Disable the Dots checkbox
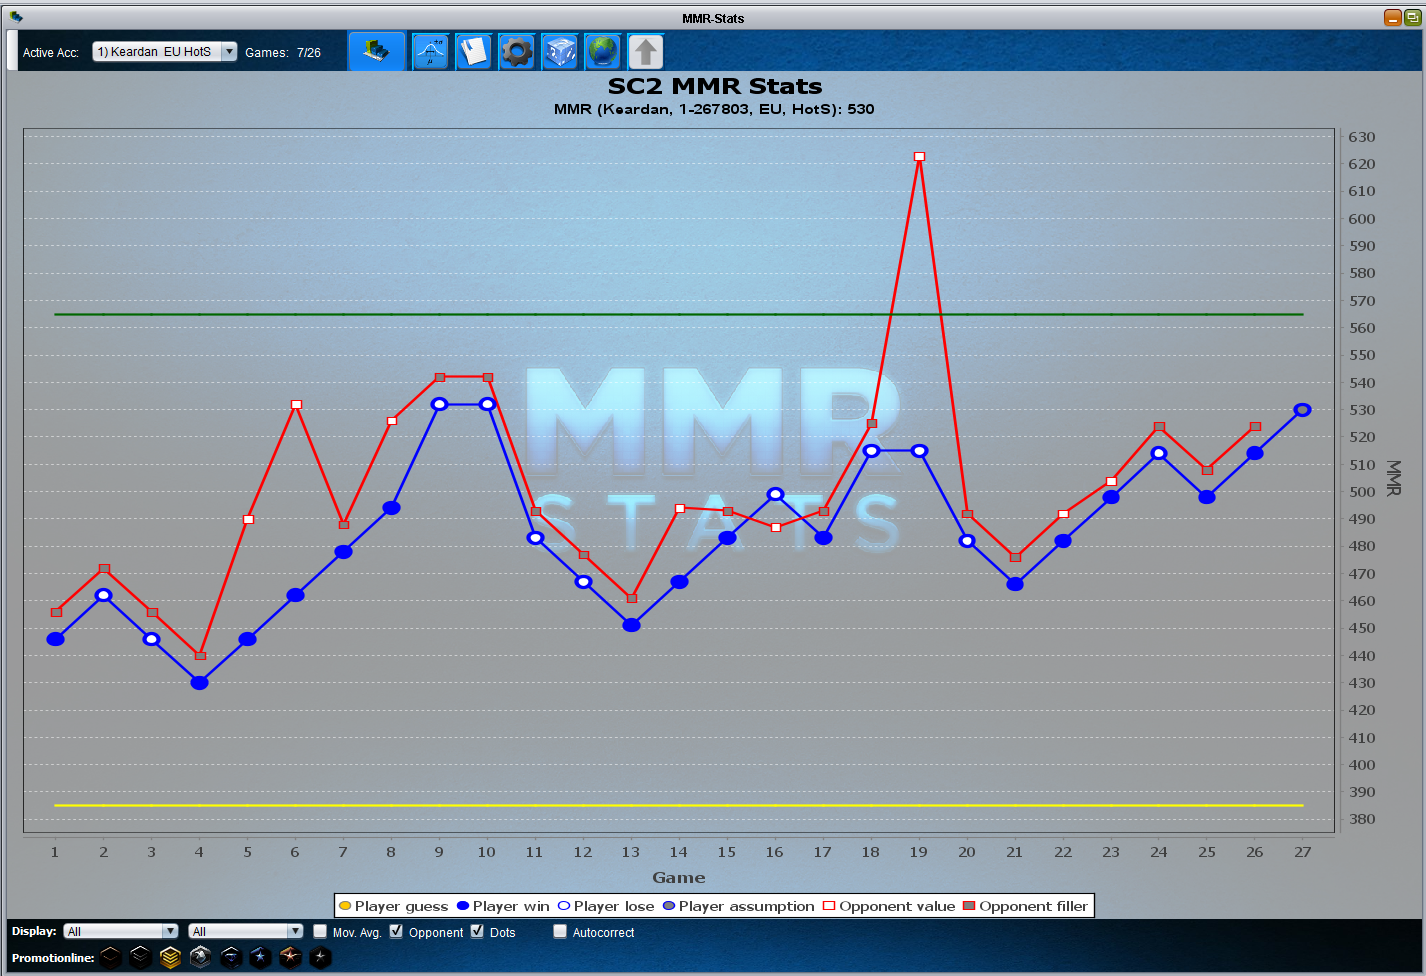Viewport: 1426px width, 976px height. click(x=477, y=931)
